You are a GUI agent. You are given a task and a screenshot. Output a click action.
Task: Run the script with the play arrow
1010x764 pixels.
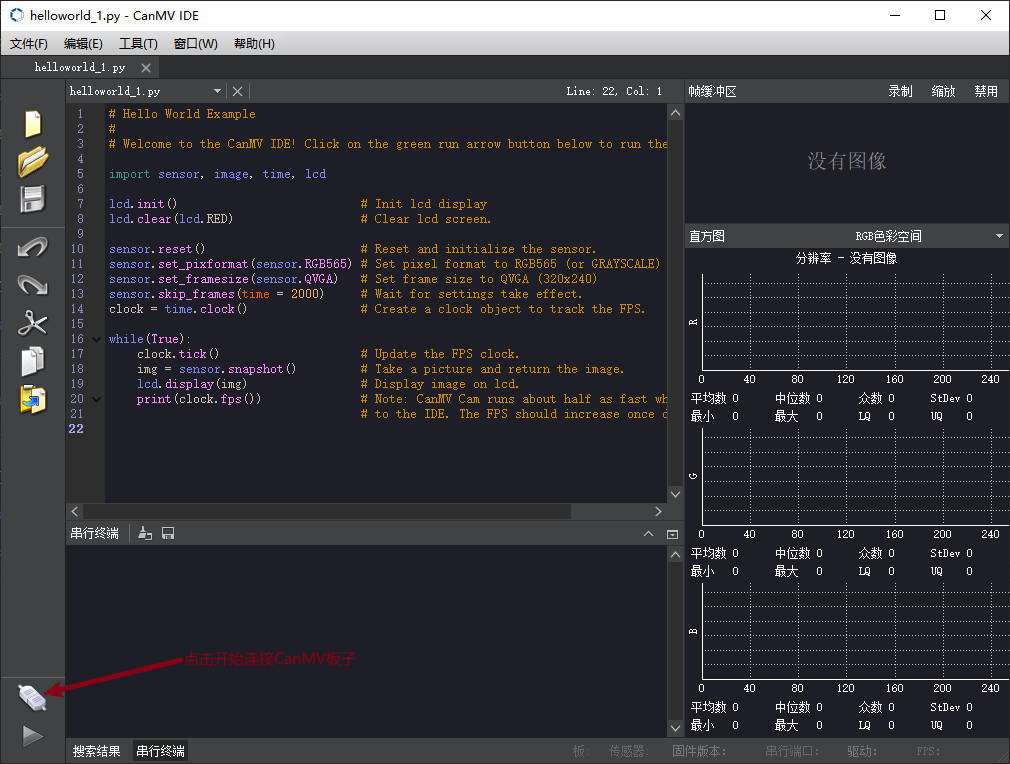tap(33, 736)
